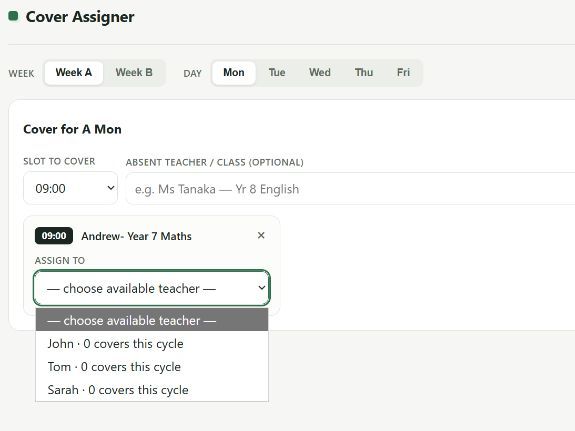Pick the placeholder 'choose available teacher' option
The height and width of the screenshot is (431, 575).
[152, 320]
